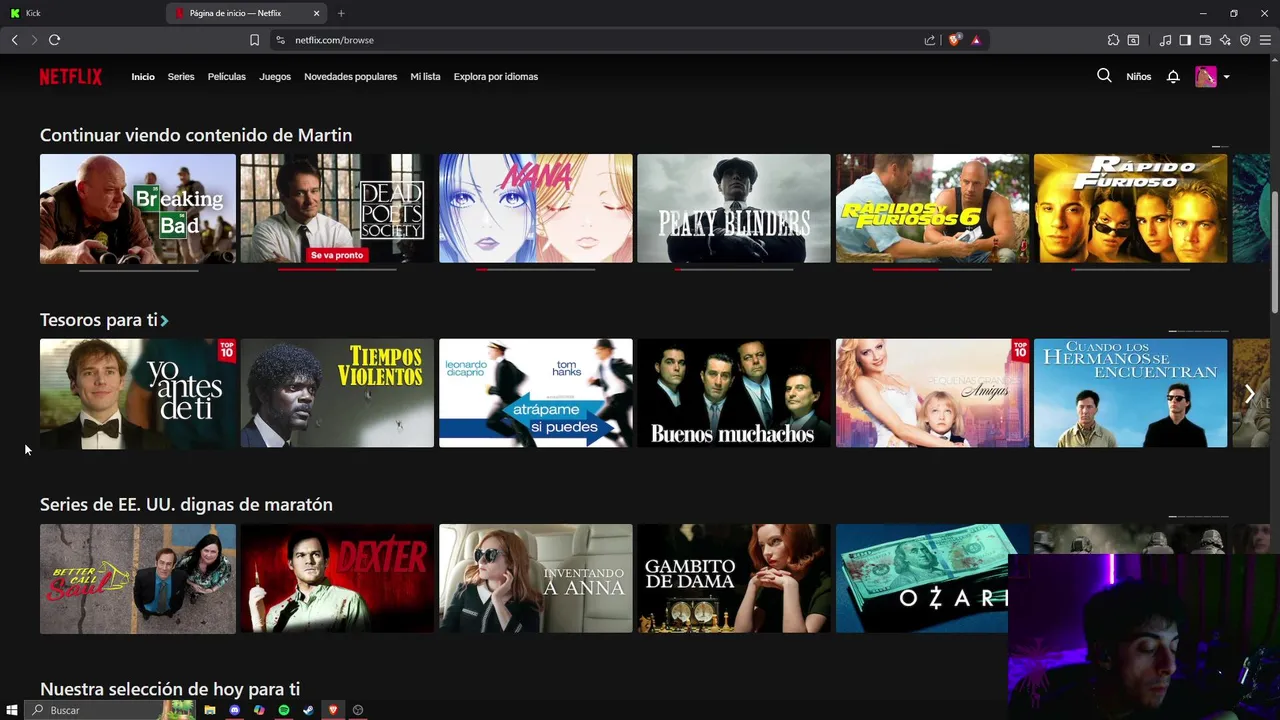Open the notifications bell
The width and height of the screenshot is (1280, 720).
tap(1173, 77)
